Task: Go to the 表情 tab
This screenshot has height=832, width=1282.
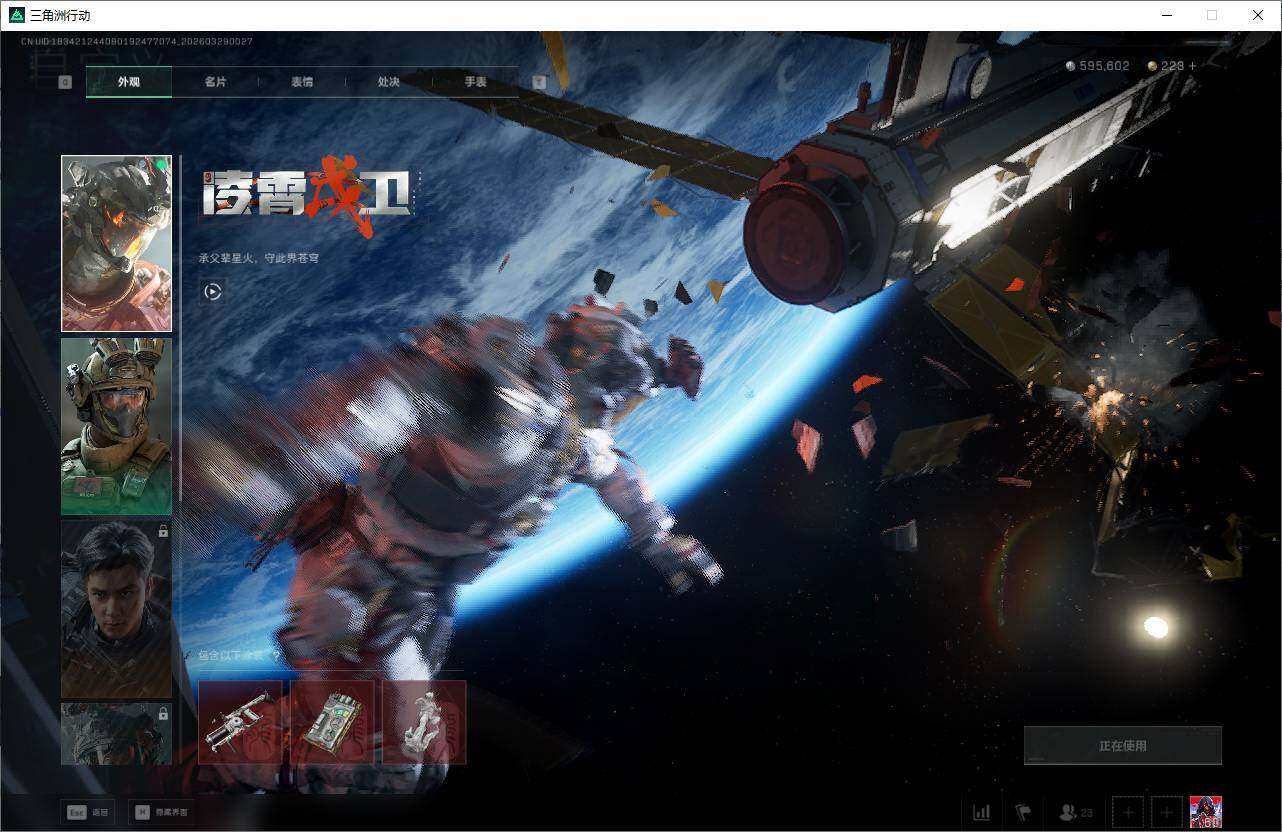Action: (302, 82)
